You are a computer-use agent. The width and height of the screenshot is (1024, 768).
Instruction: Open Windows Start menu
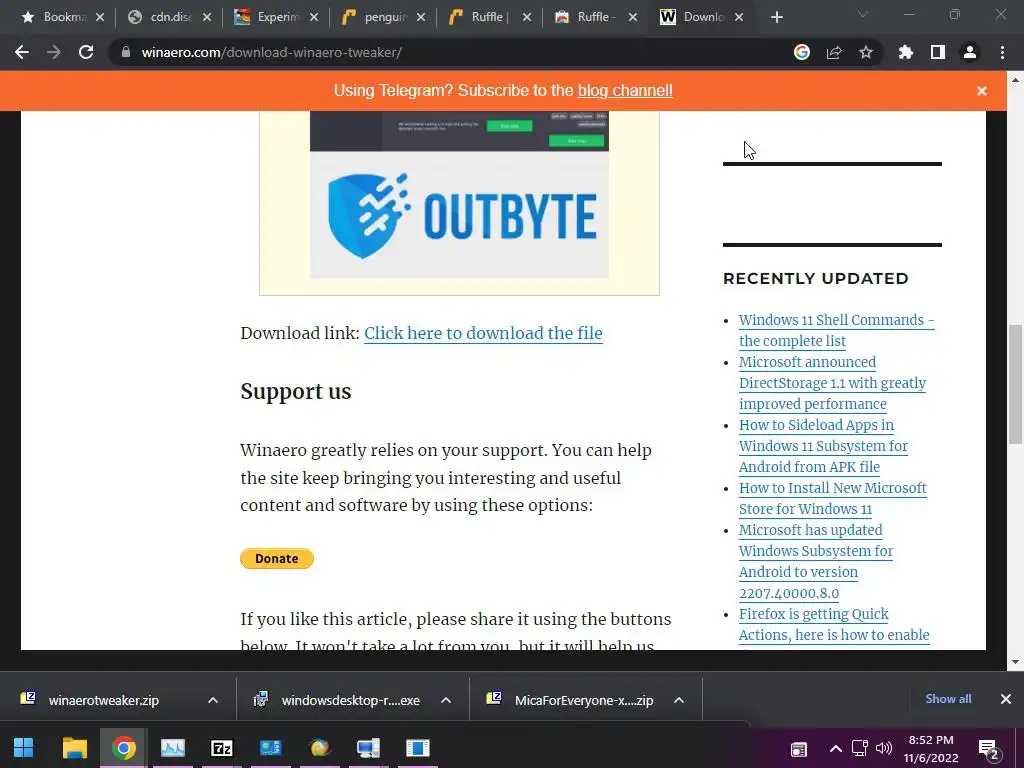(24, 748)
